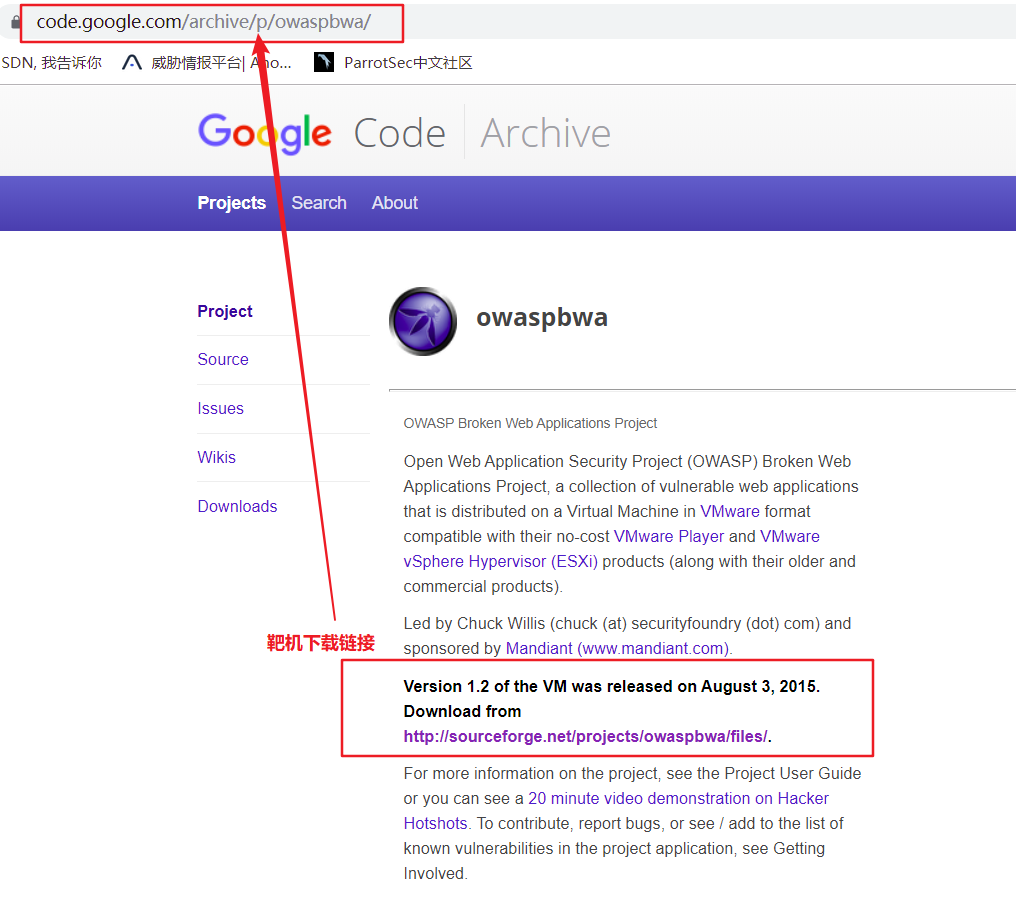The width and height of the screenshot is (1016, 905).
Task: Click the lock icon in address bar
Action: click(x=16, y=22)
